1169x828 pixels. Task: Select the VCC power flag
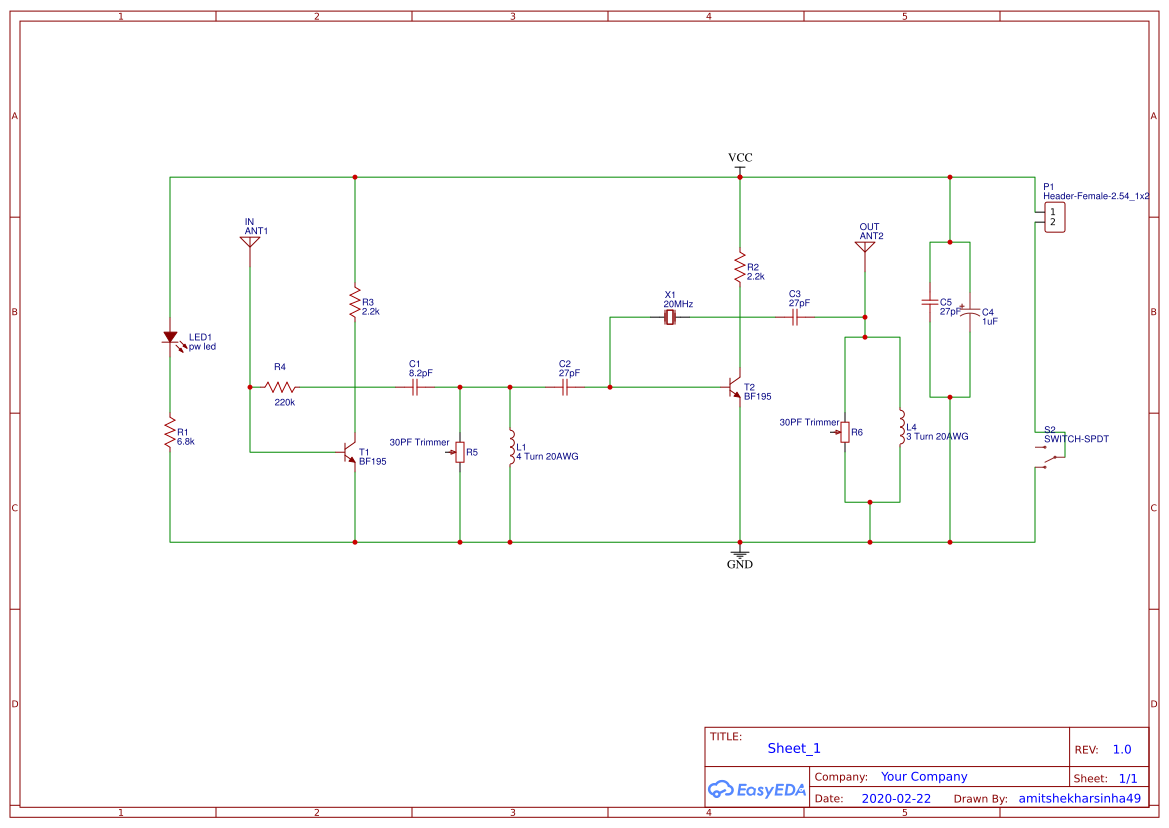[x=739, y=165]
